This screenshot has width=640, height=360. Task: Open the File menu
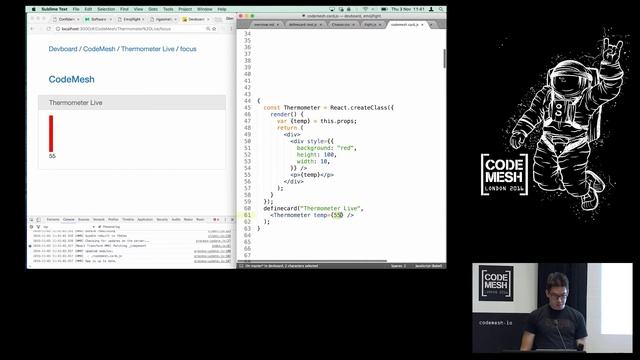pyautogui.click(x=76, y=9)
